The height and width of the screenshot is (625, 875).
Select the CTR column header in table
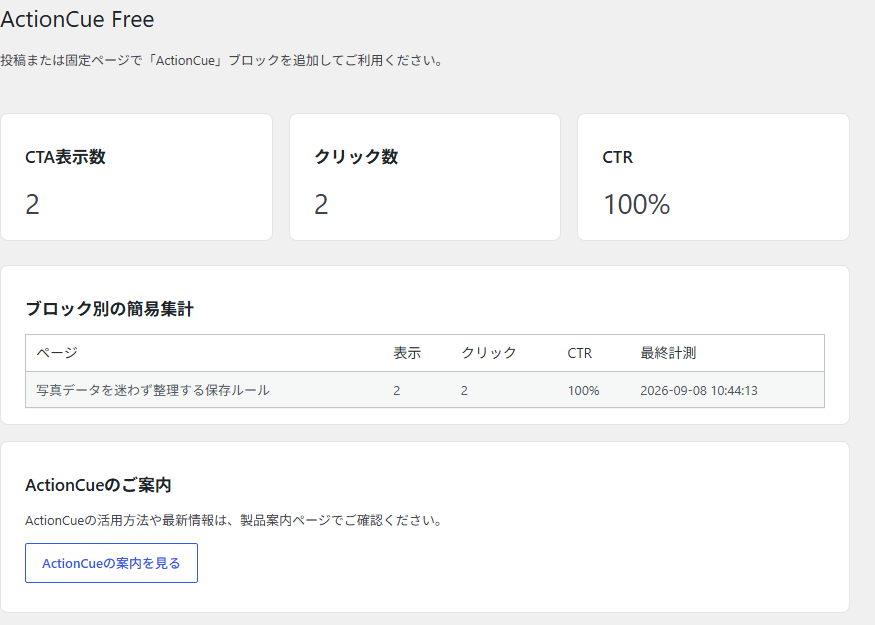pos(580,353)
